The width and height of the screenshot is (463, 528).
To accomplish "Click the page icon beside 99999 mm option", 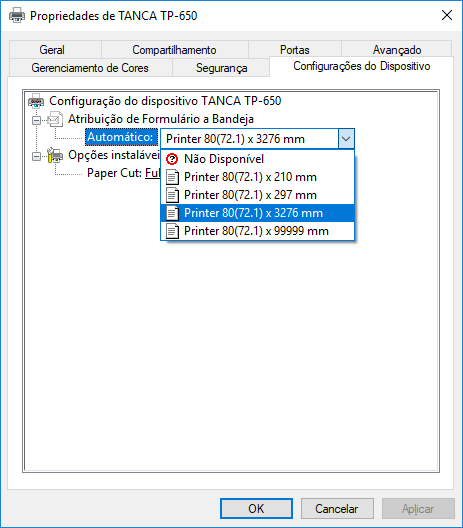I will click(x=172, y=231).
